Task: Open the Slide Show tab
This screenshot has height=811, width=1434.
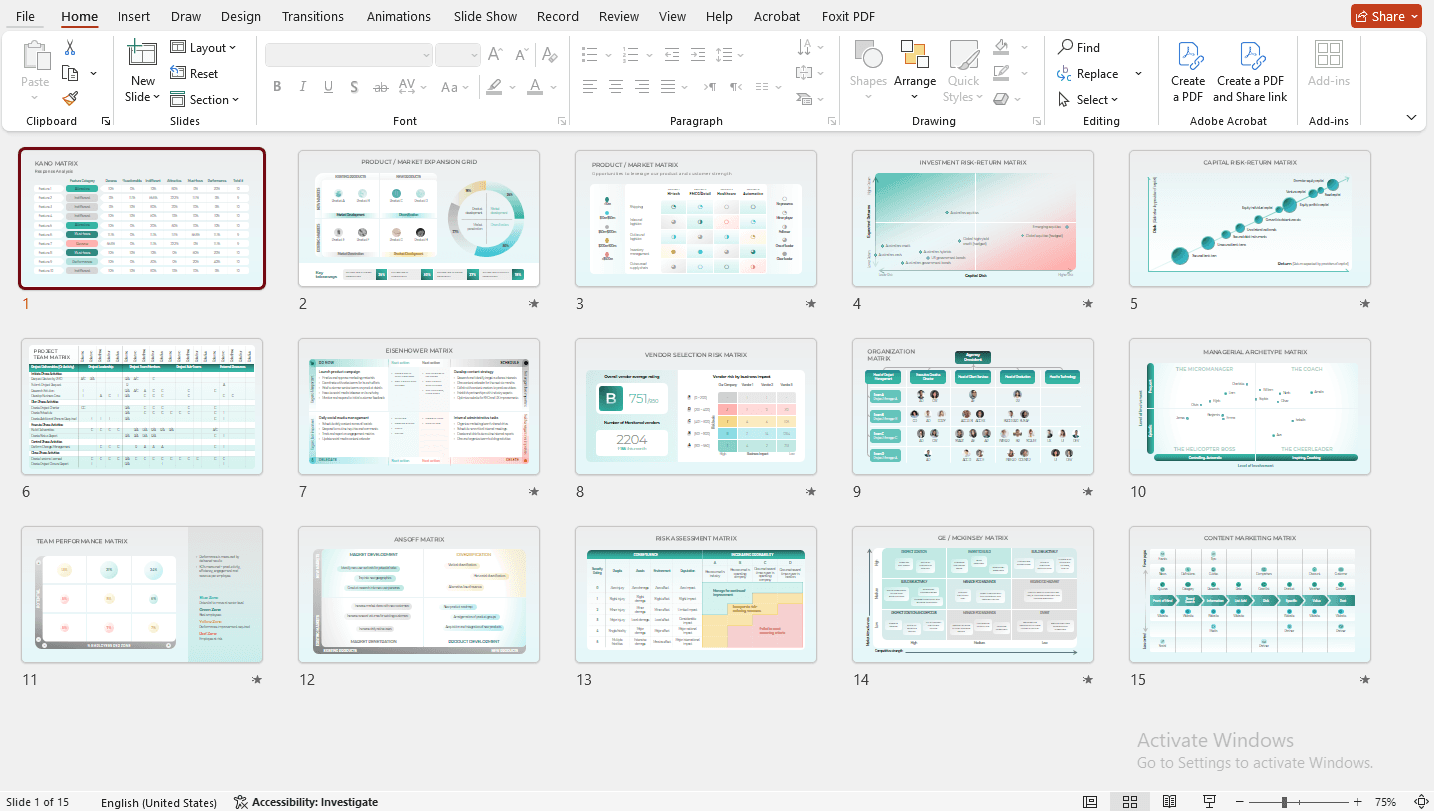Action: (x=485, y=16)
